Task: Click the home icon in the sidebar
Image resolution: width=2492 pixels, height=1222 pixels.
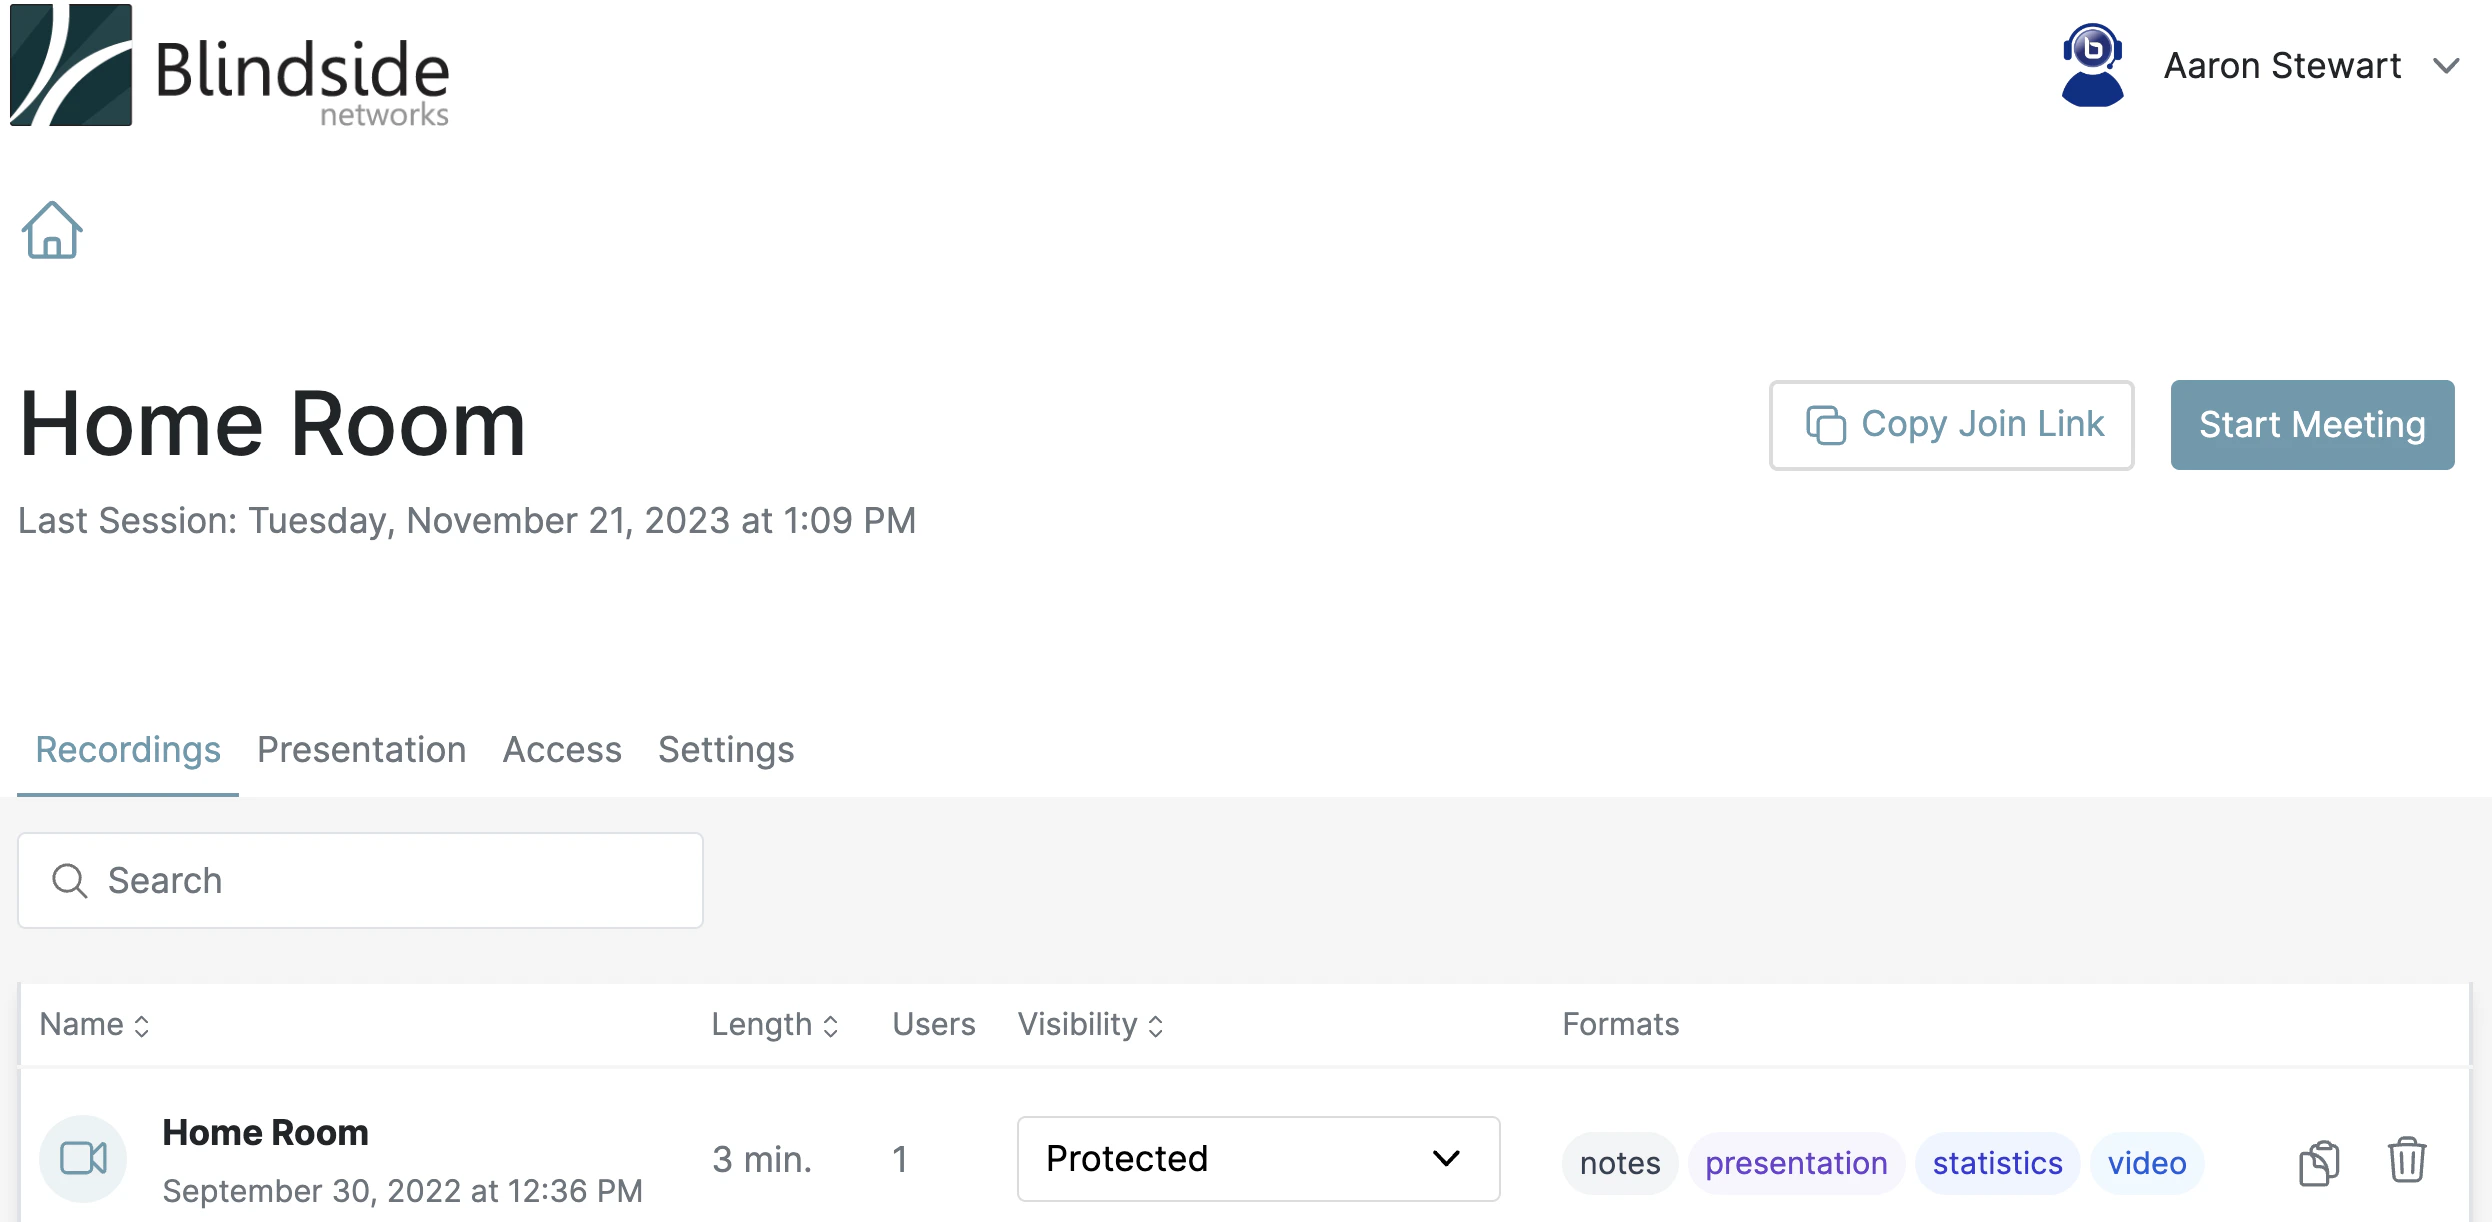Action: (x=51, y=230)
